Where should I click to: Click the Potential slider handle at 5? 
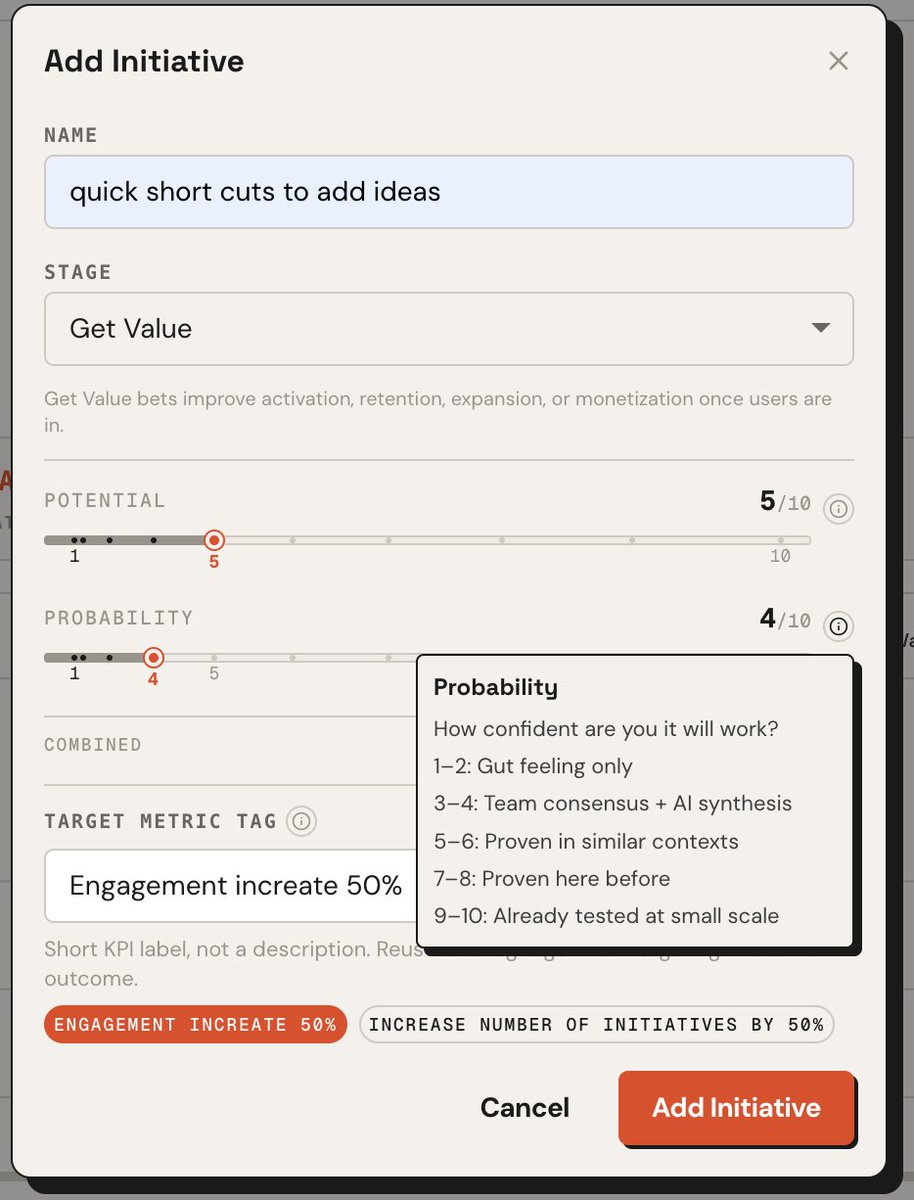coord(213,540)
